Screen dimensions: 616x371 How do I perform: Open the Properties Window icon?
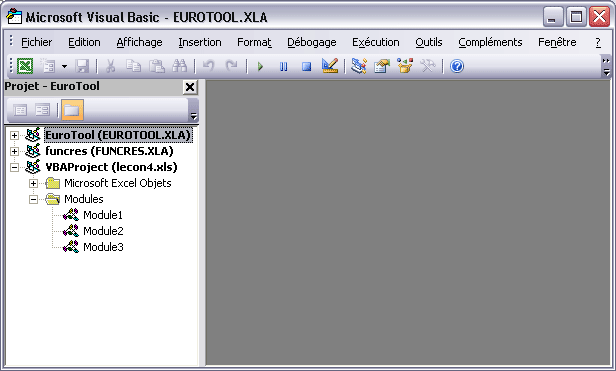(382, 66)
